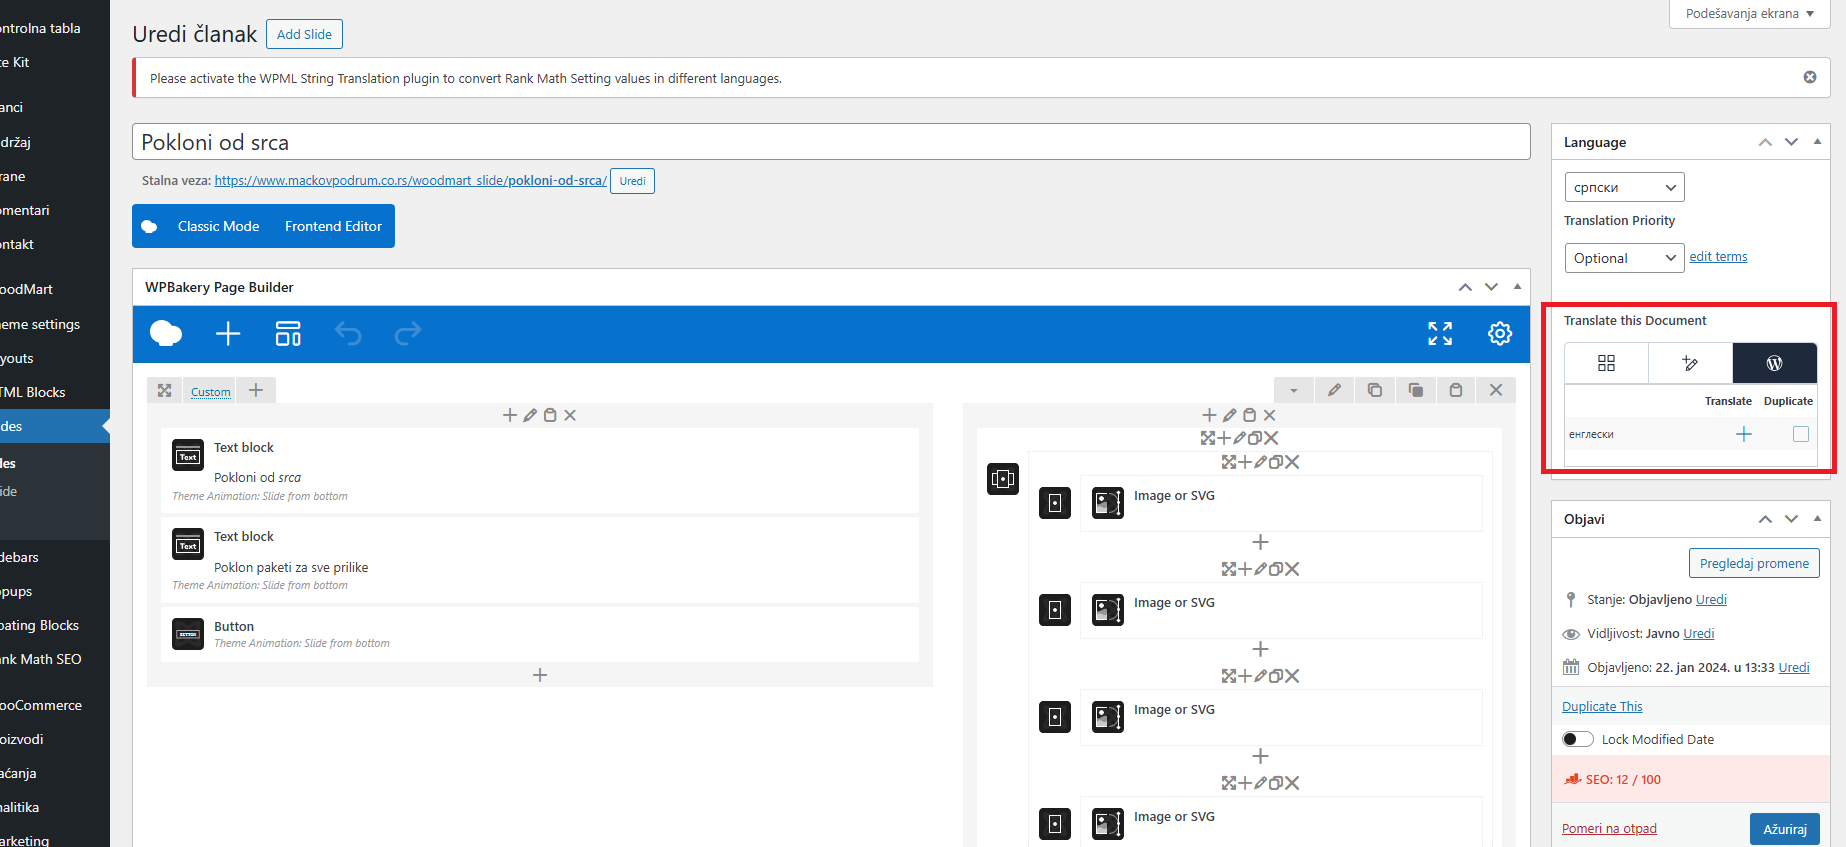The image size is (1846, 847).
Task: Clone the row using copy icon
Action: click(x=1375, y=390)
